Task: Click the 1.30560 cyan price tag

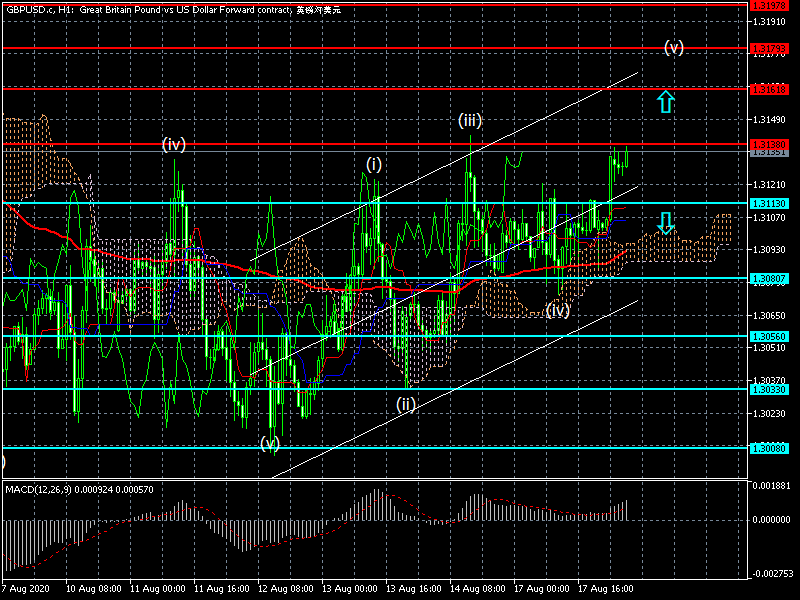Action: tap(769, 337)
